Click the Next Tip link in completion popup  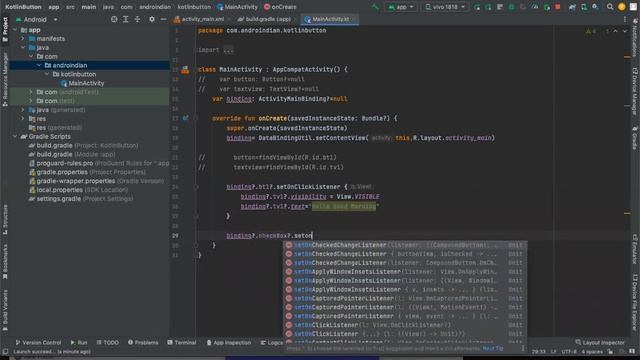coord(493,349)
